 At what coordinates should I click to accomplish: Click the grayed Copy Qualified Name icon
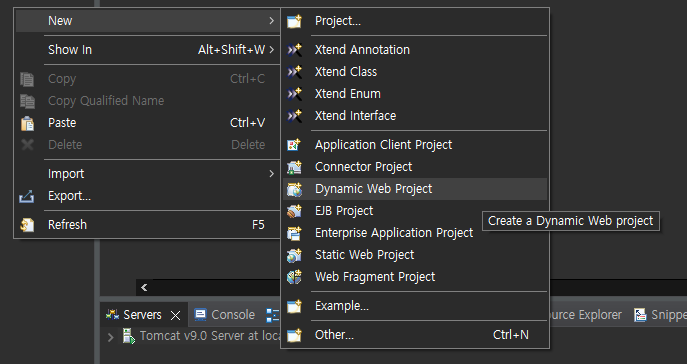tap(27, 101)
